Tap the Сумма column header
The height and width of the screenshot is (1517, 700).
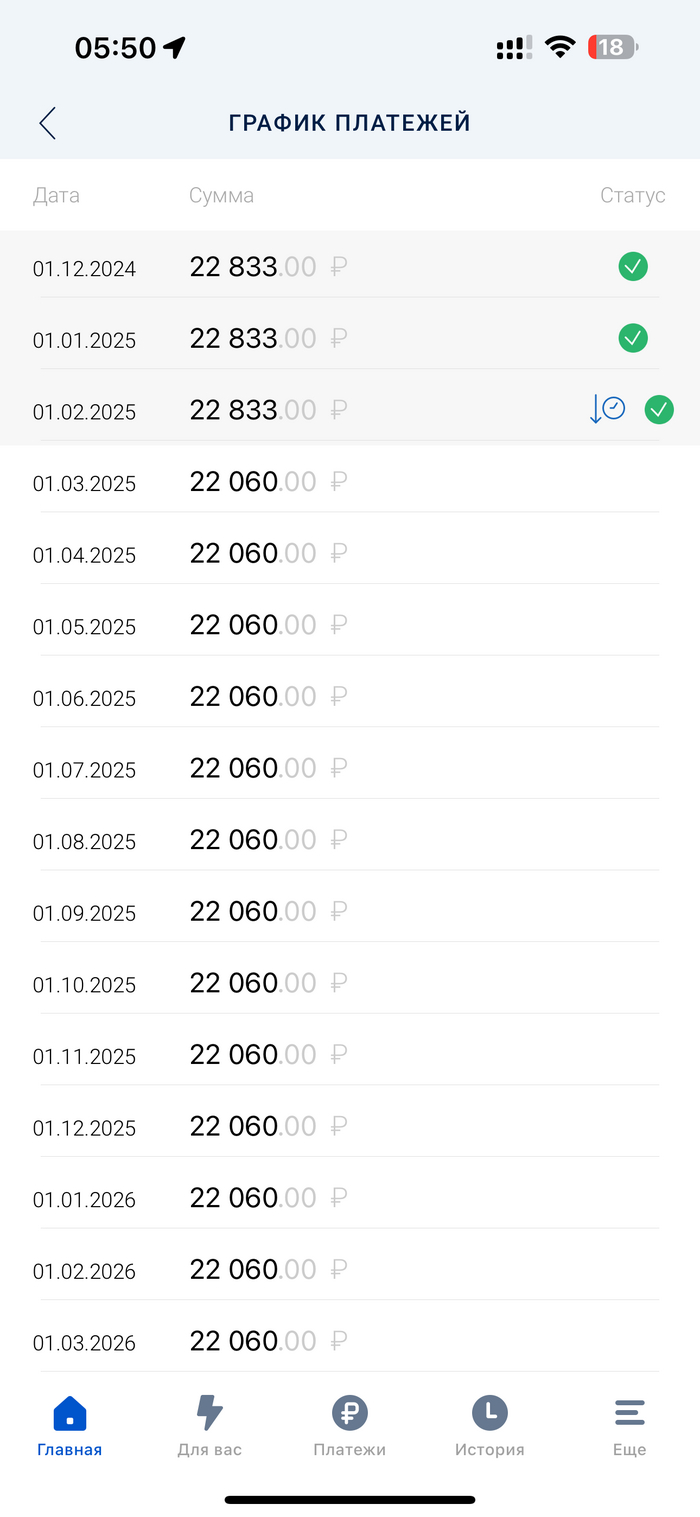tap(221, 196)
